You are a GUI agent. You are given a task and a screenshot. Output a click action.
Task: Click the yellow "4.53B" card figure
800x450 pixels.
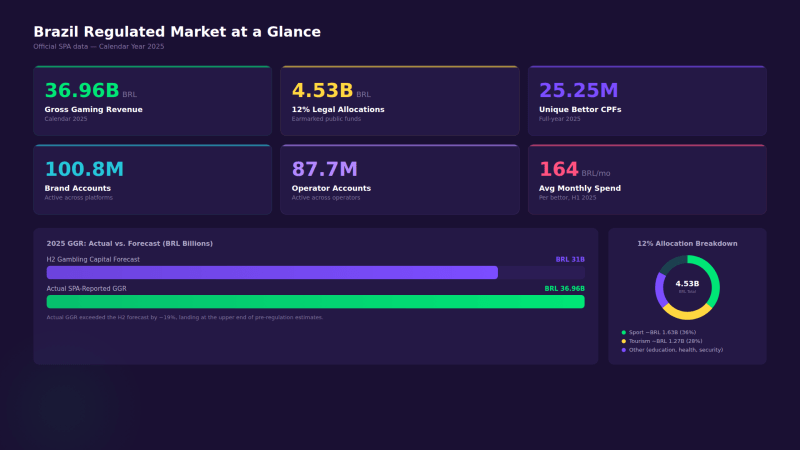pos(322,90)
